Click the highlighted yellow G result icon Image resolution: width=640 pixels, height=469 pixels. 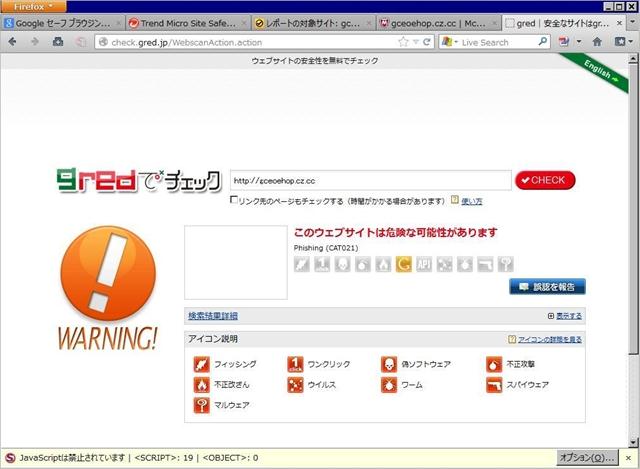coord(404,264)
